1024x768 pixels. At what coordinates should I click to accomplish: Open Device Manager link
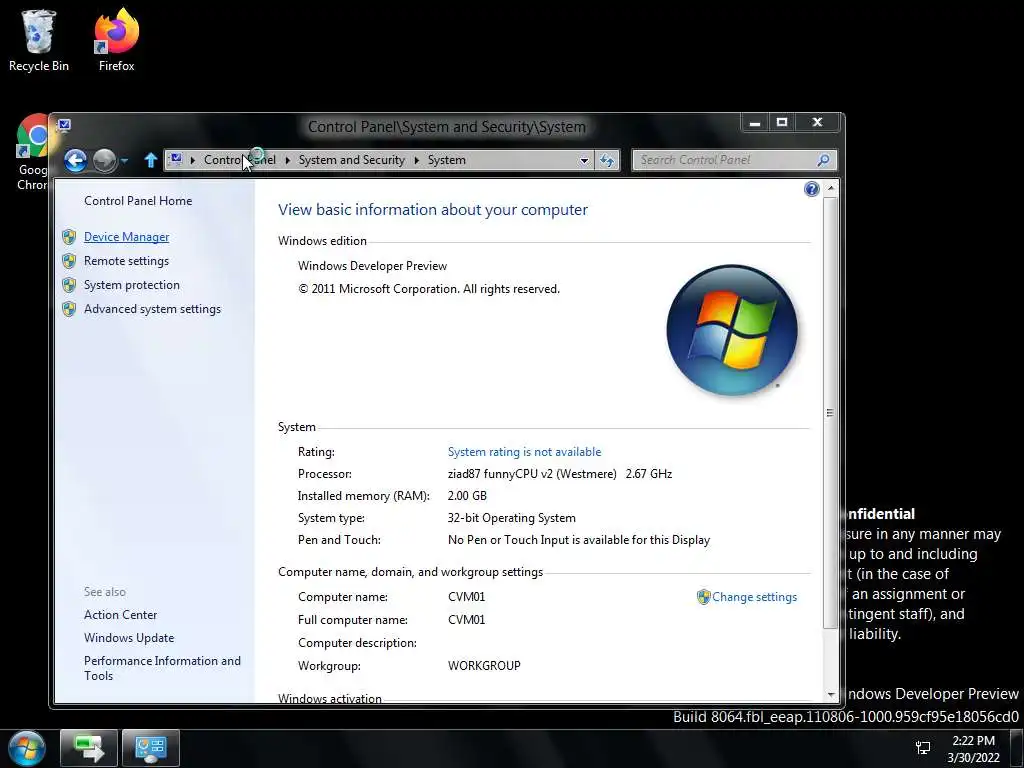[x=127, y=237]
